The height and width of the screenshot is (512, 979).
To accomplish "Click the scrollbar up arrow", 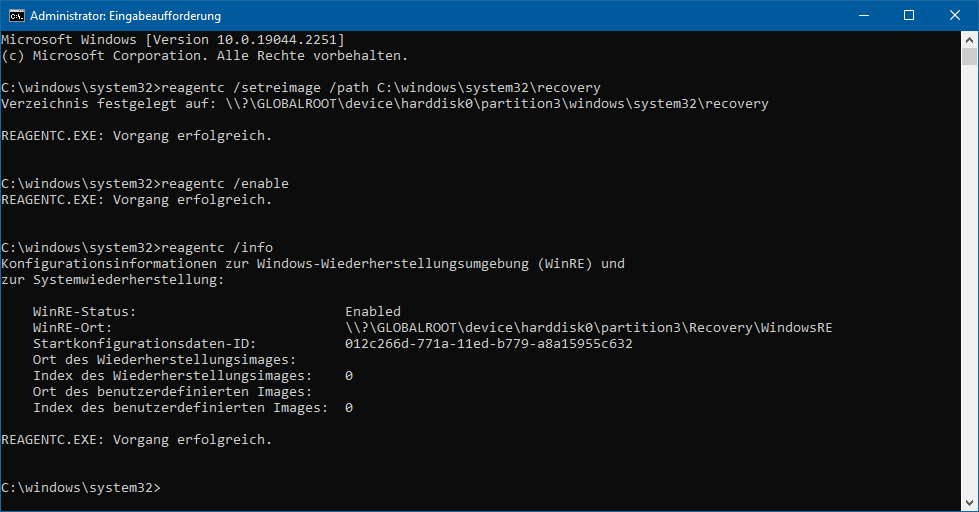I will (969, 39).
